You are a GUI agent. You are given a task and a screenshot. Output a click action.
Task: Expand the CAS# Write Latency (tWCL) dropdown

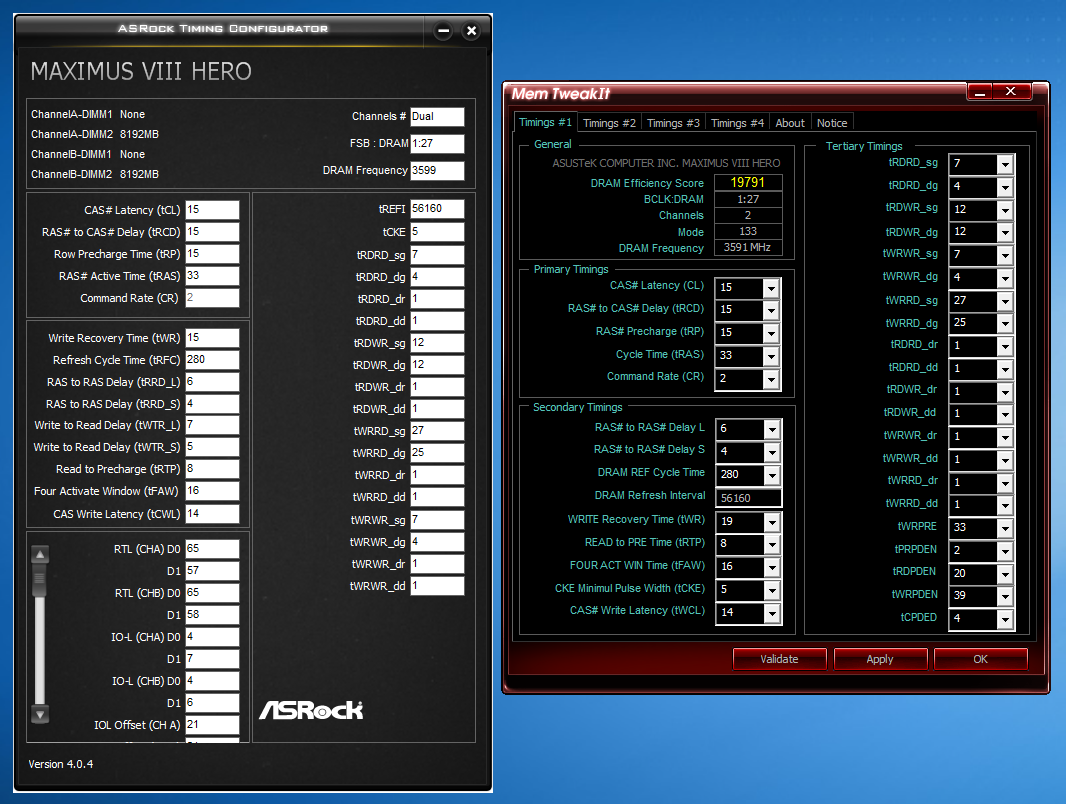pyautogui.click(x=772, y=613)
